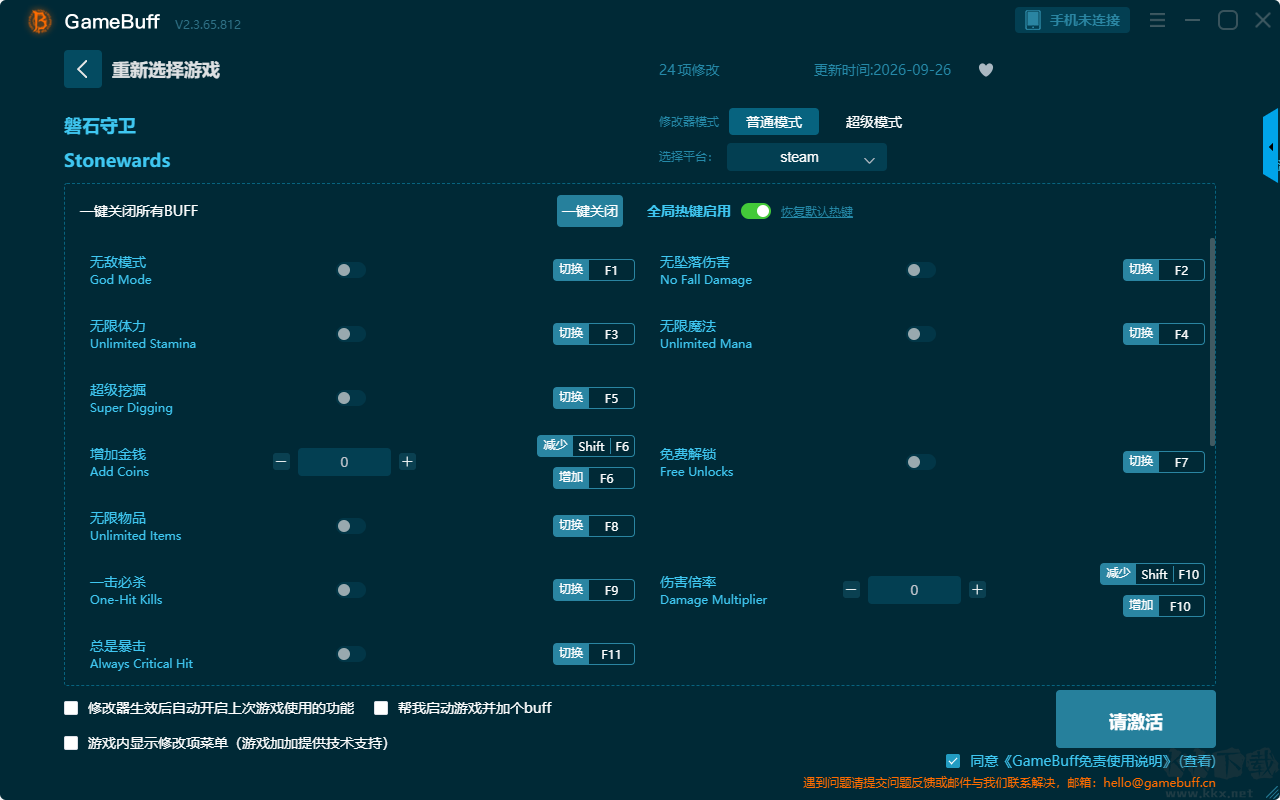This screenshot has width=1280, height=800.
Task: Click 恢复默认热键 link
Action: click(x=817, y=212)
